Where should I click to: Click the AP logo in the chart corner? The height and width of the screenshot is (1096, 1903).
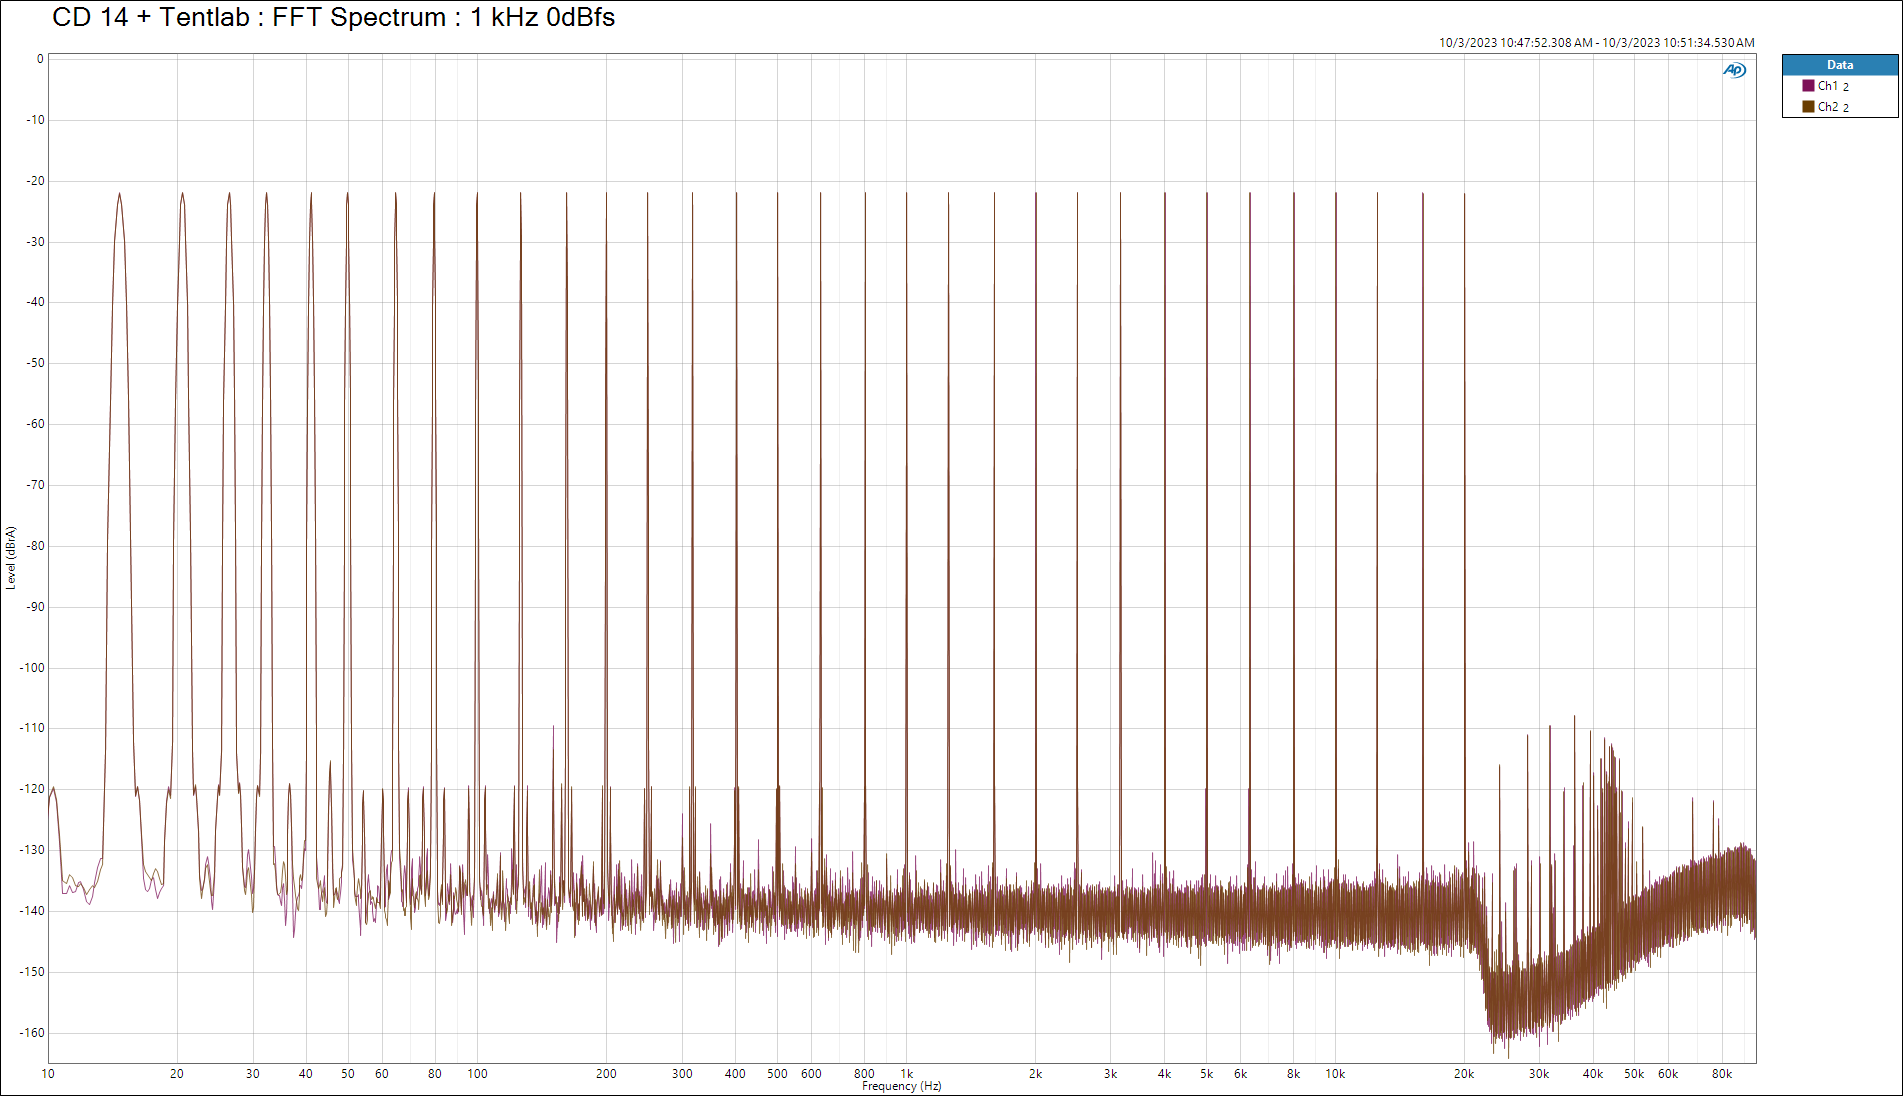(1734, 70)
